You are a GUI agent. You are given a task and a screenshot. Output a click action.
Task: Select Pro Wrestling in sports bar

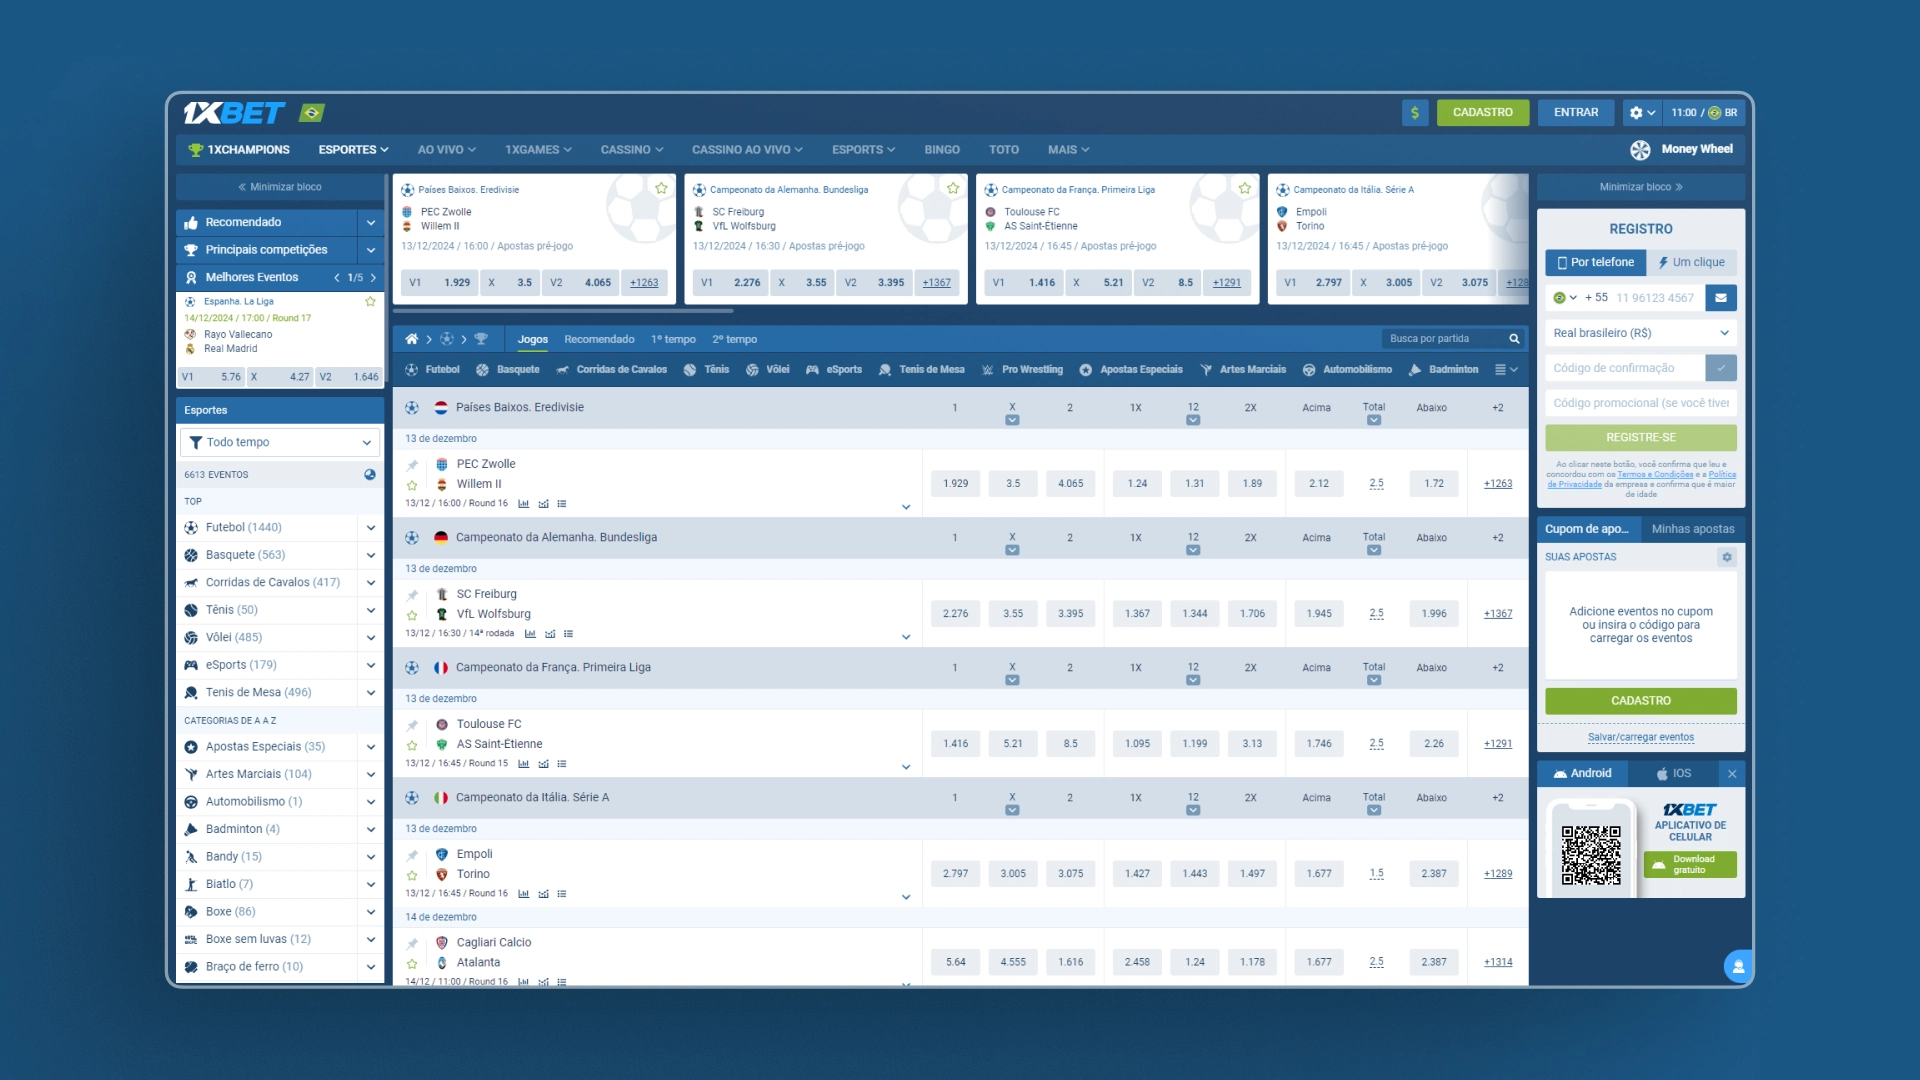pos(1023,370)
